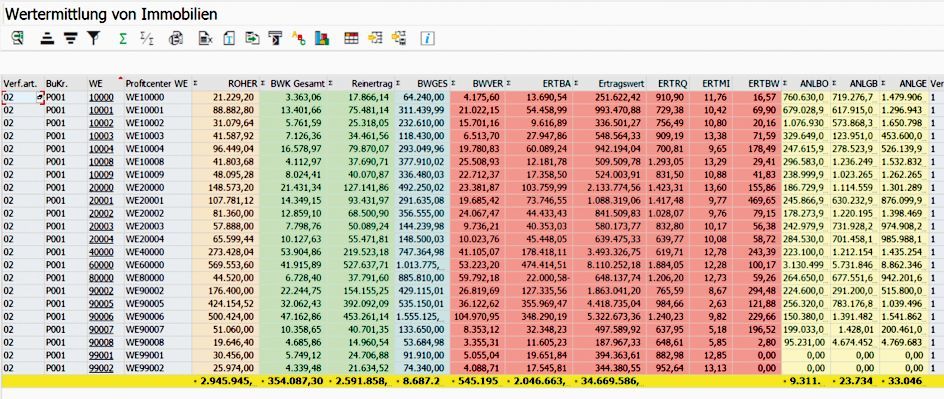
Task: Select the Ertragswert column header
Action: coord(610,84)
